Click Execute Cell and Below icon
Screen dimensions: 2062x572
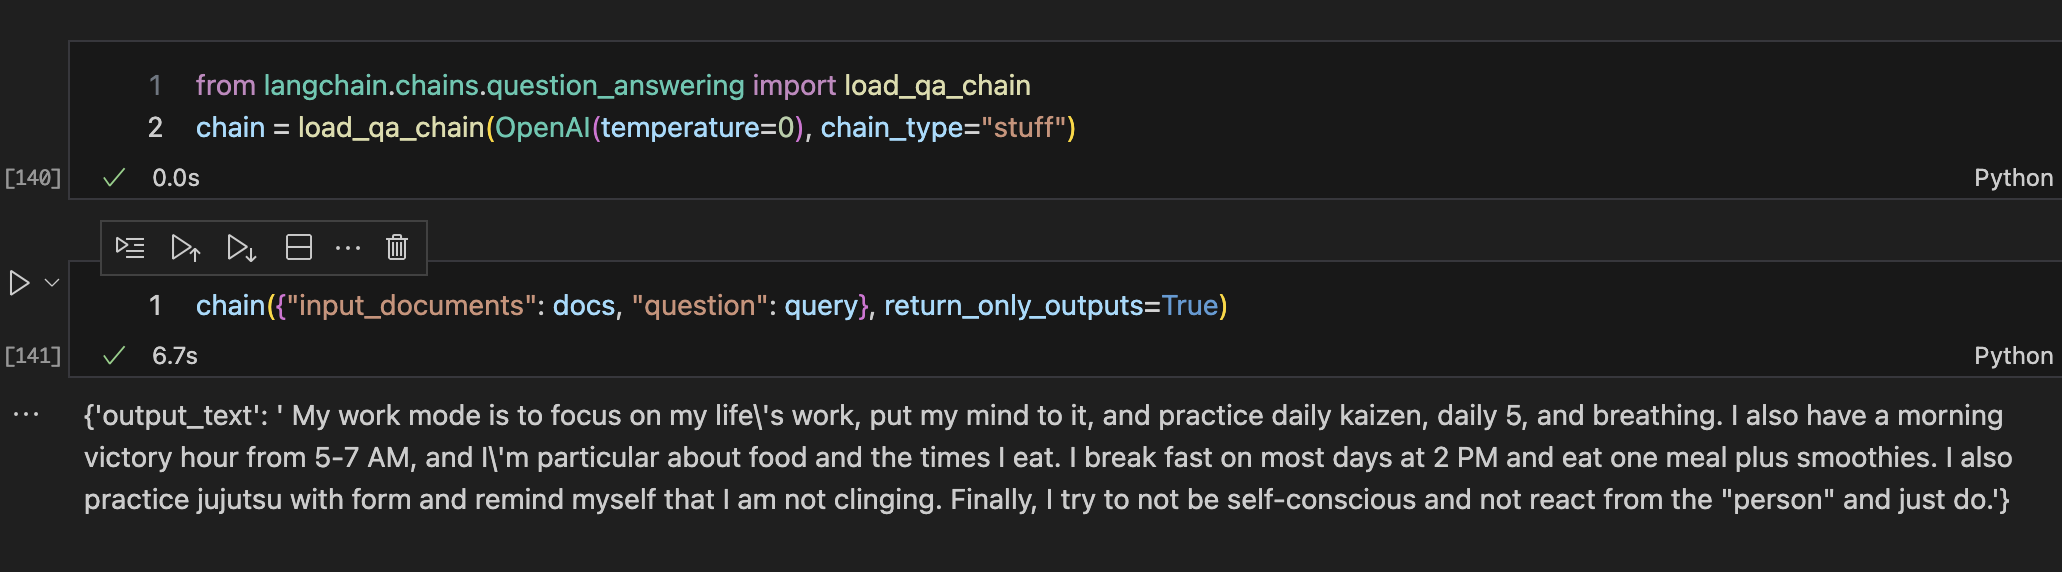coord(242,247)
